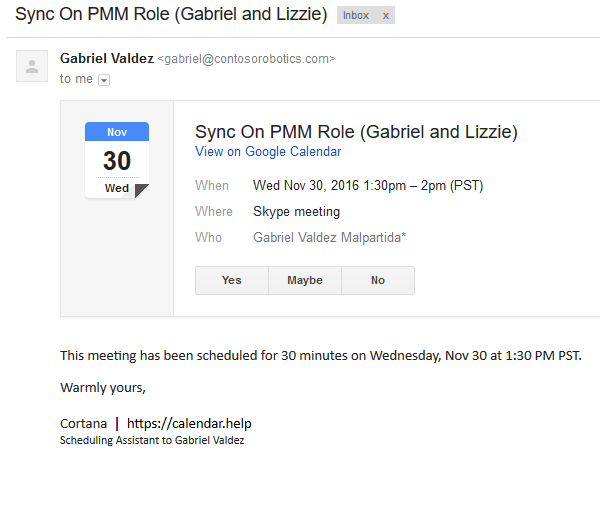Click the Nov 30 calendar date icon
Image resolution: width=611 pixels, height=505 pixels.
click(117, 160)
